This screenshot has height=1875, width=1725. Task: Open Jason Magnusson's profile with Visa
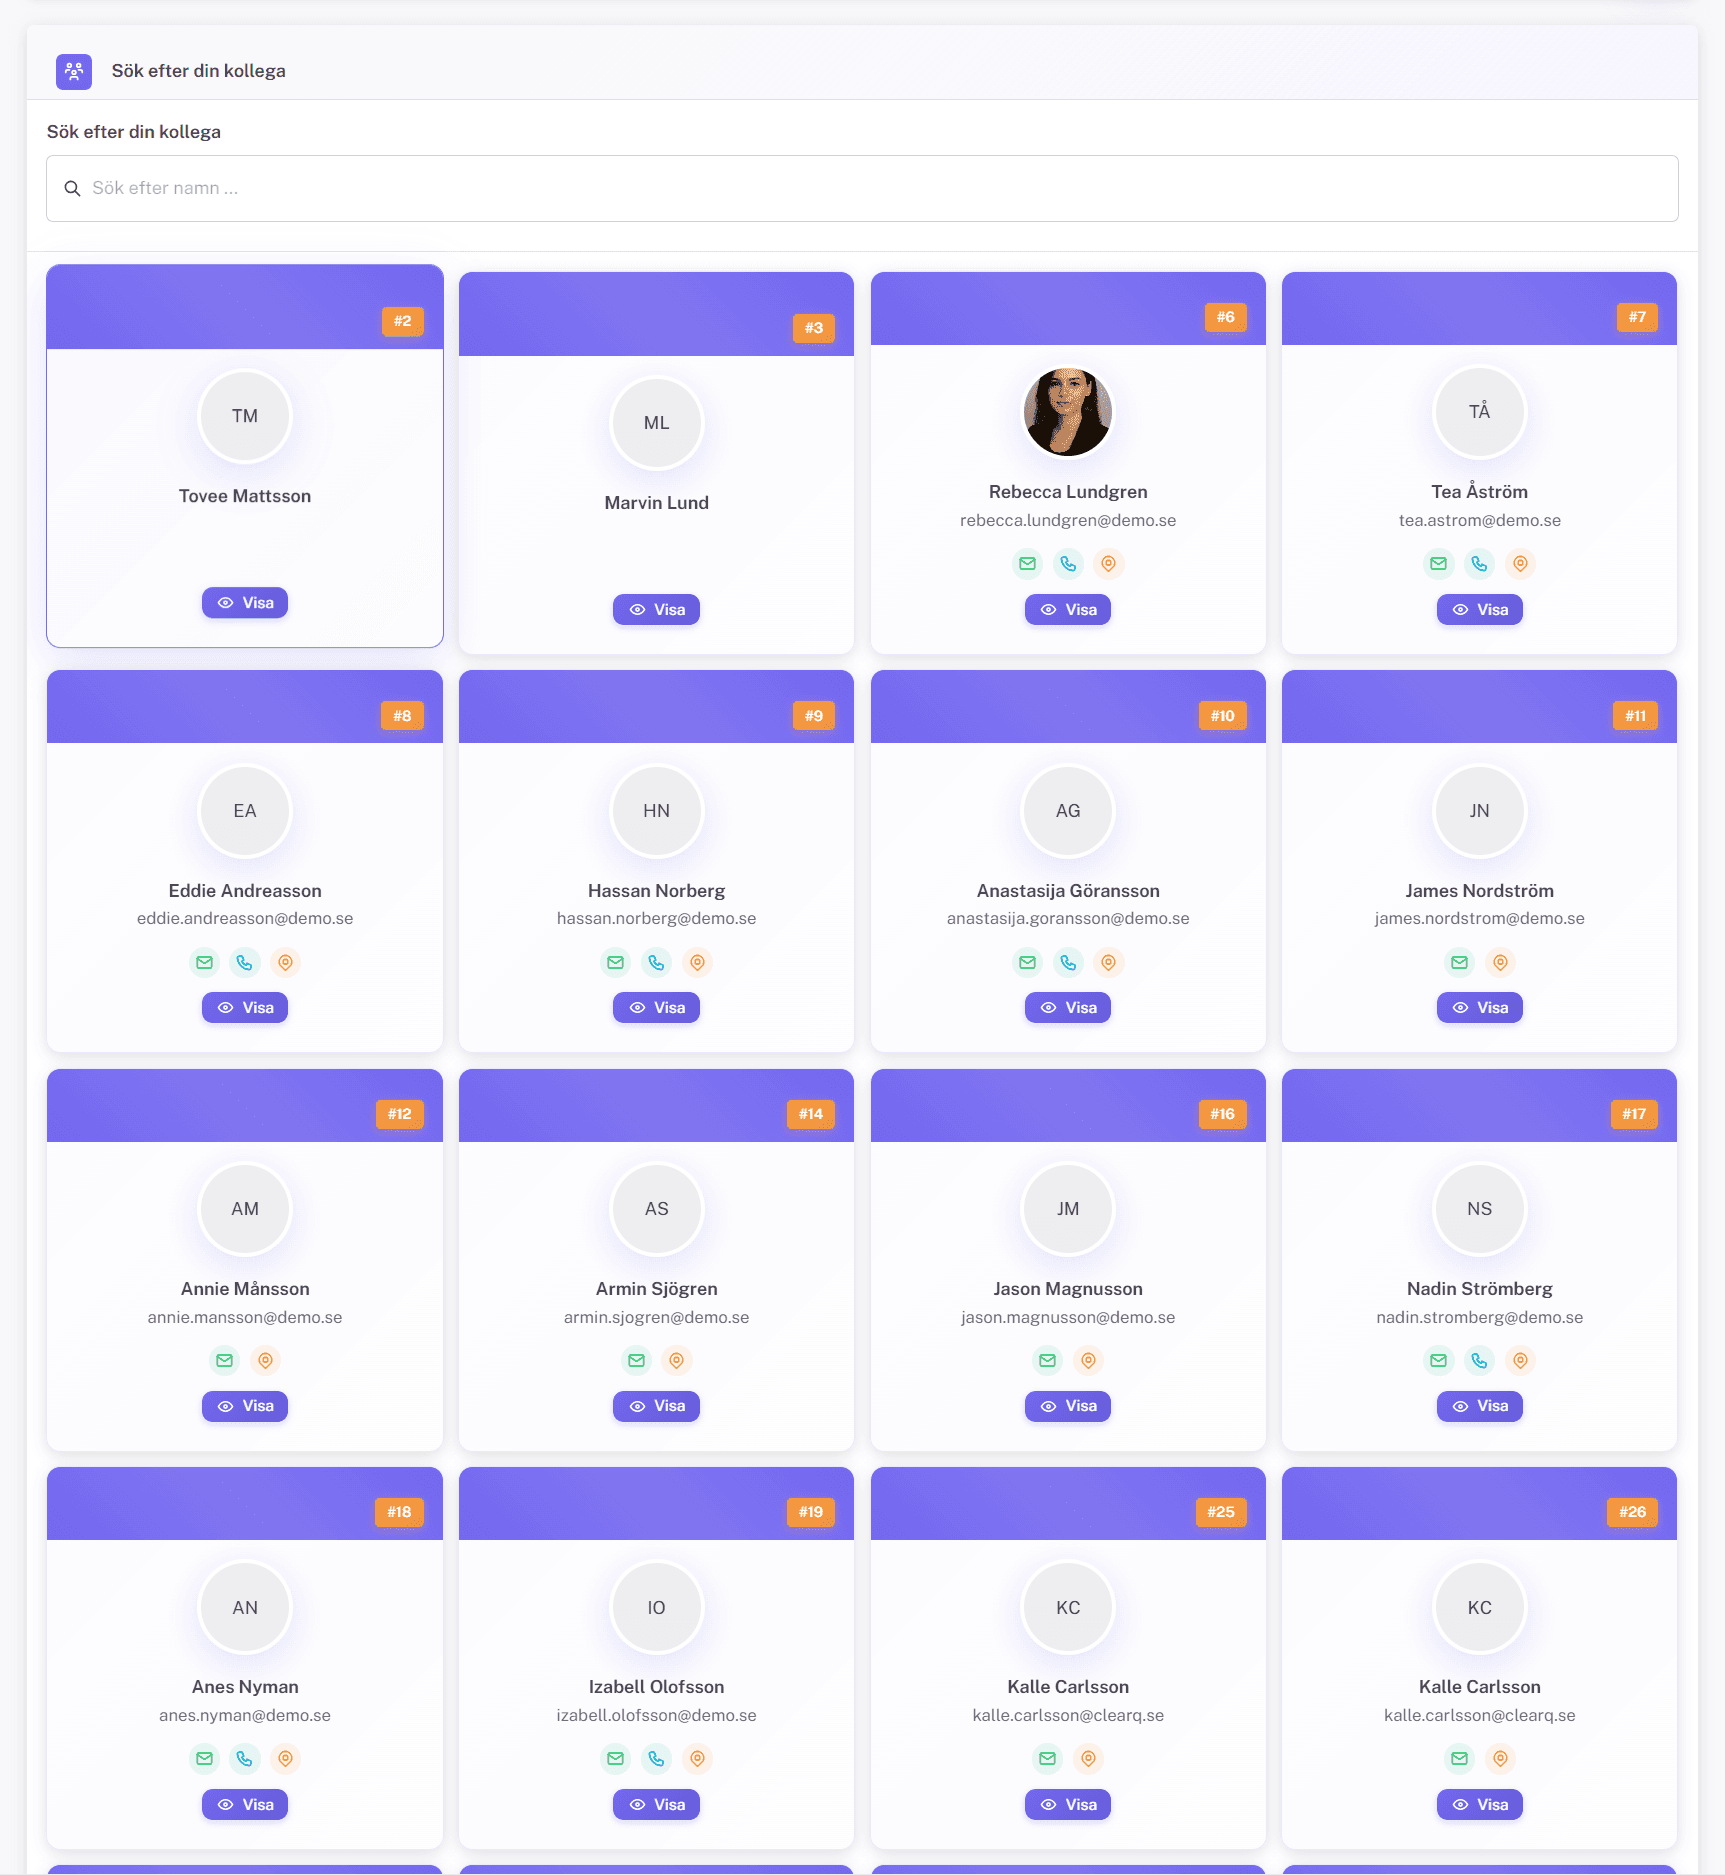click(1068, 1406)
